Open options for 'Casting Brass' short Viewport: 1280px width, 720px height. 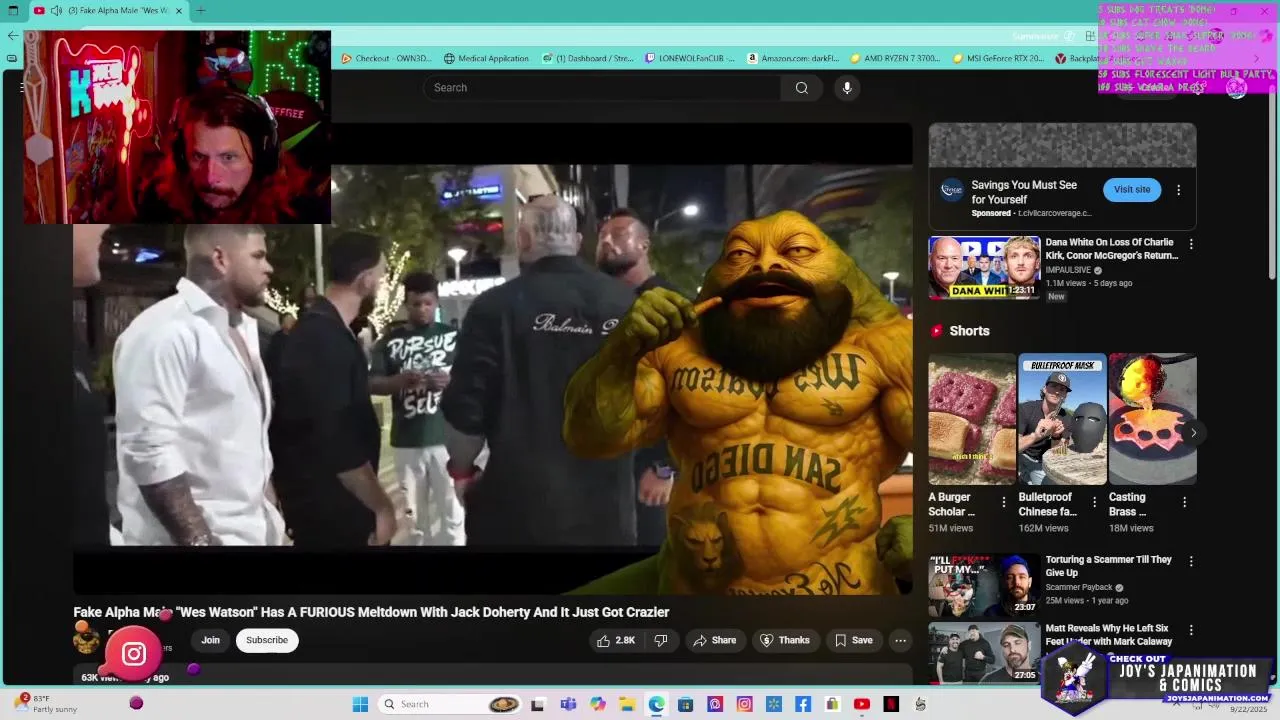[x=1184, y=502]
